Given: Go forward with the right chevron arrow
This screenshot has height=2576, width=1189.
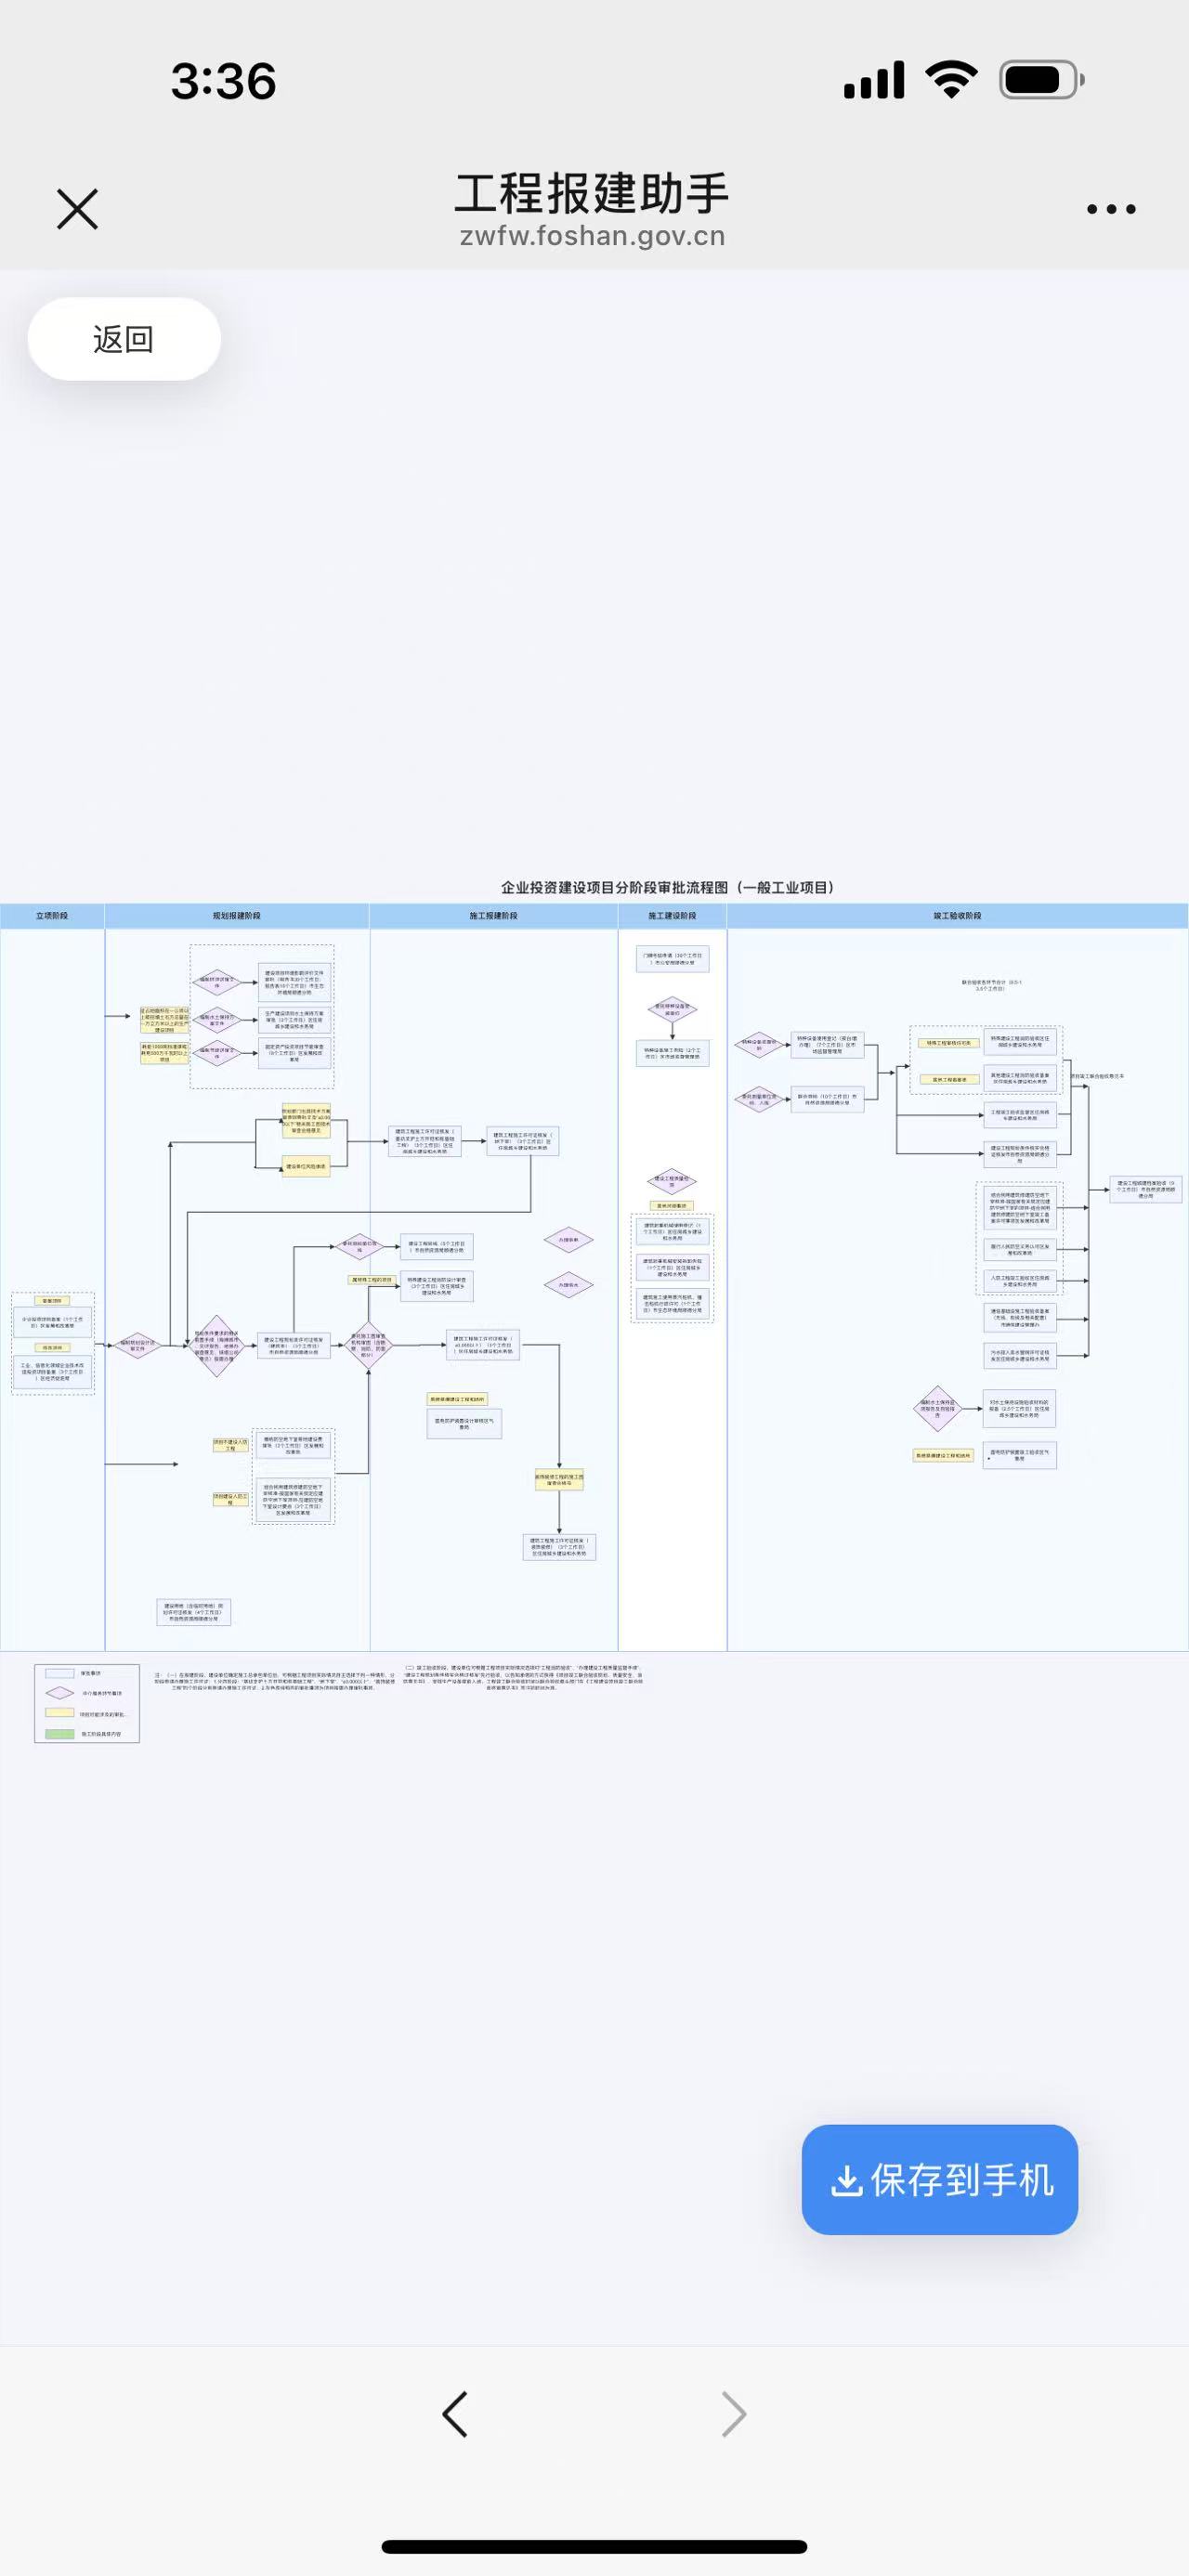Looking at the screenshot, I should (x=733, y=2415).
